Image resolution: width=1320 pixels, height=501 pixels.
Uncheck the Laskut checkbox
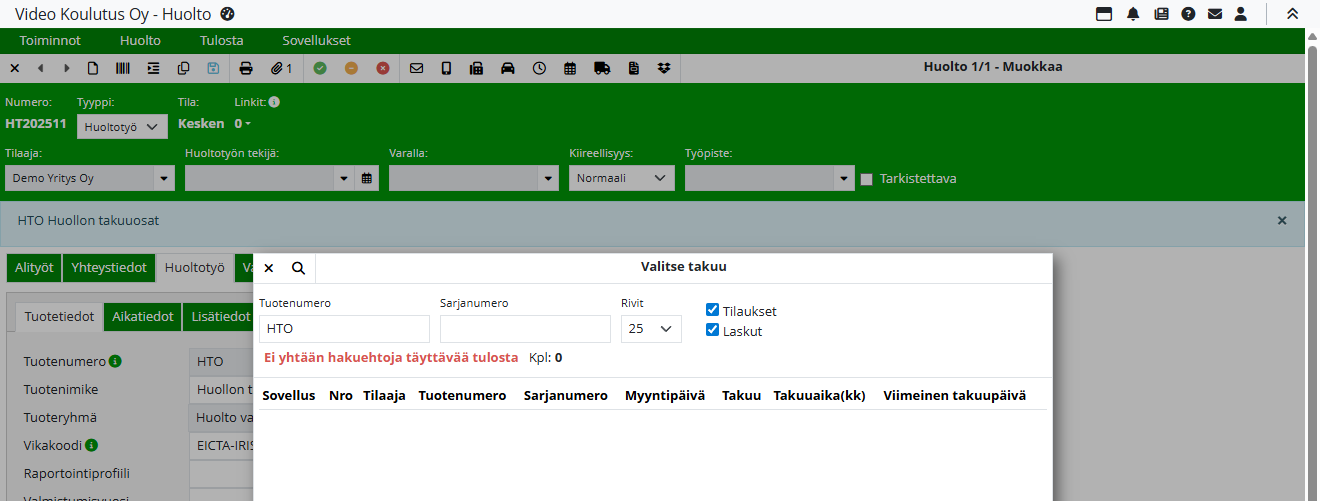point(713,330)
